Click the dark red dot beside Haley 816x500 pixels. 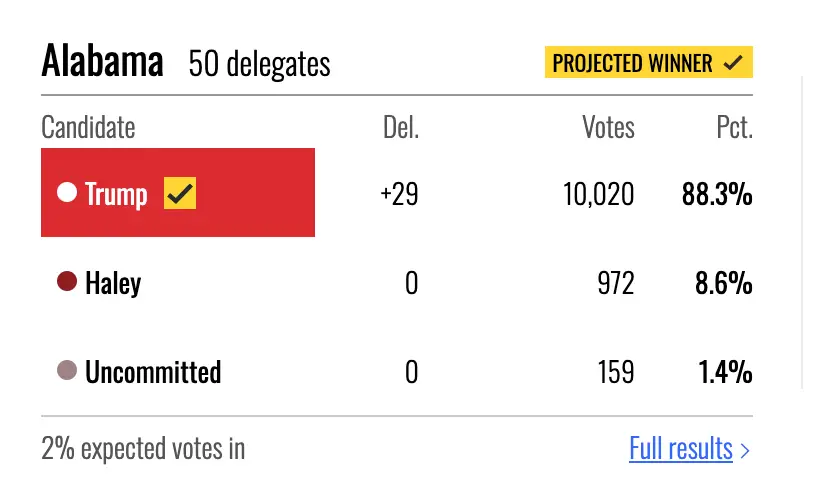tap(67, 281)
